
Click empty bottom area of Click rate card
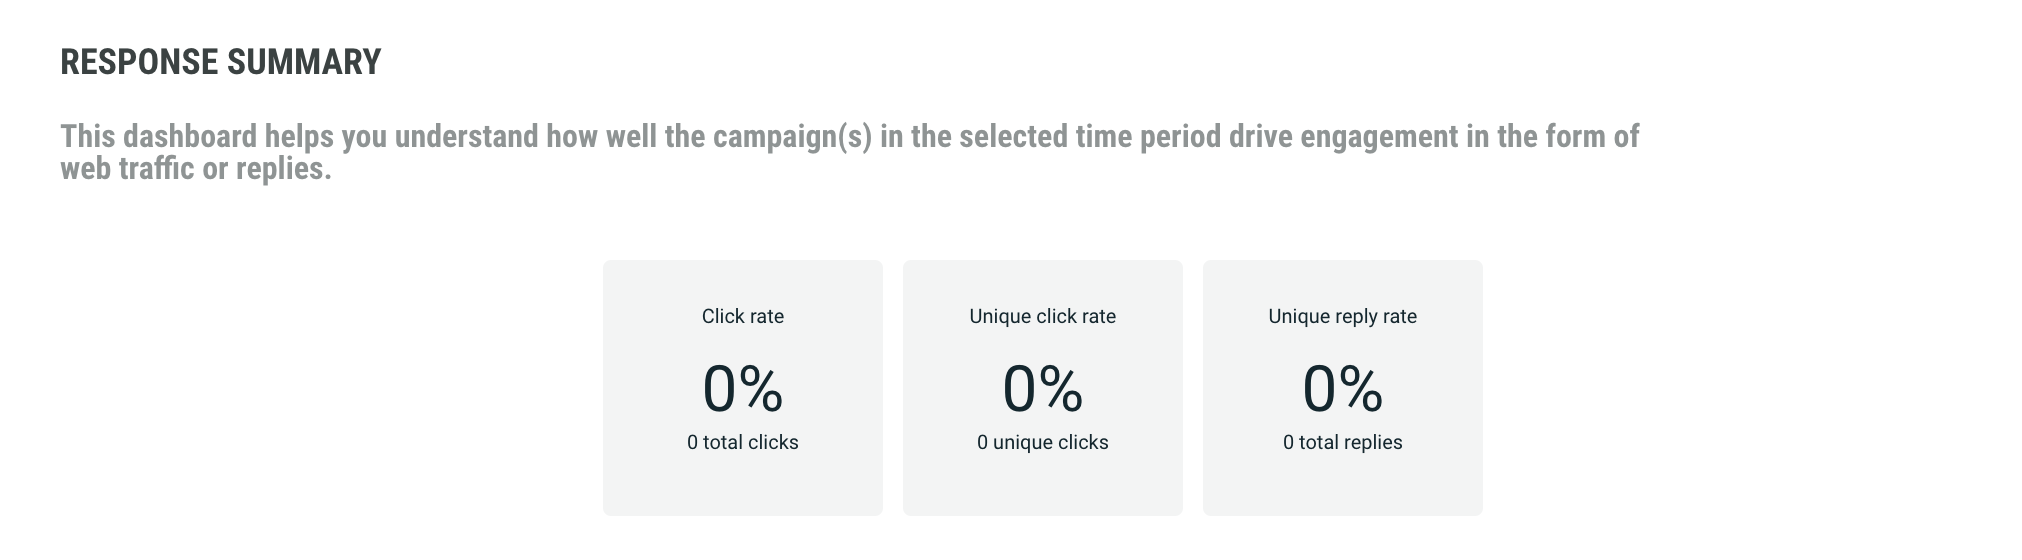[742, 488]
